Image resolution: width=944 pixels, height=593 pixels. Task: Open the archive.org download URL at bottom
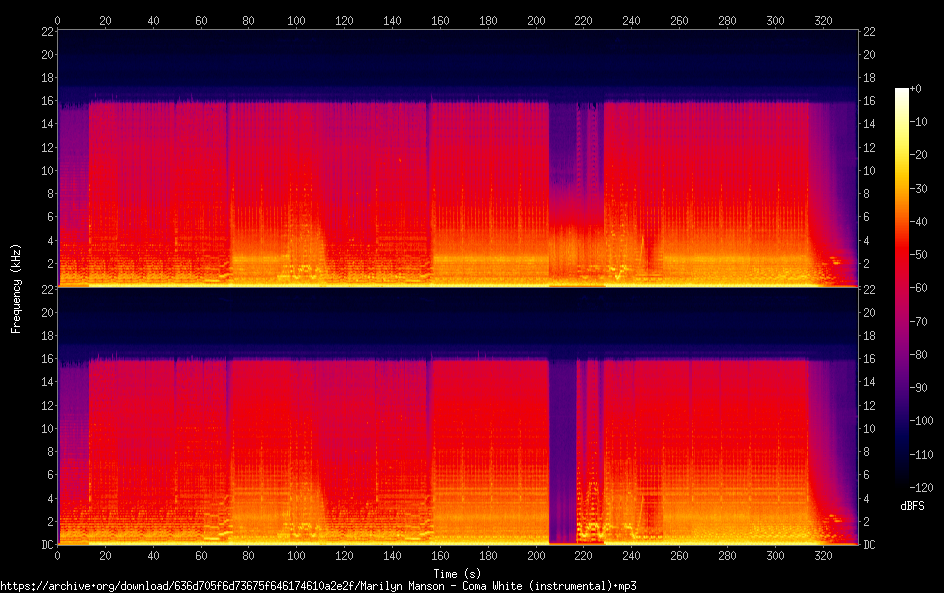click(318, 586)
